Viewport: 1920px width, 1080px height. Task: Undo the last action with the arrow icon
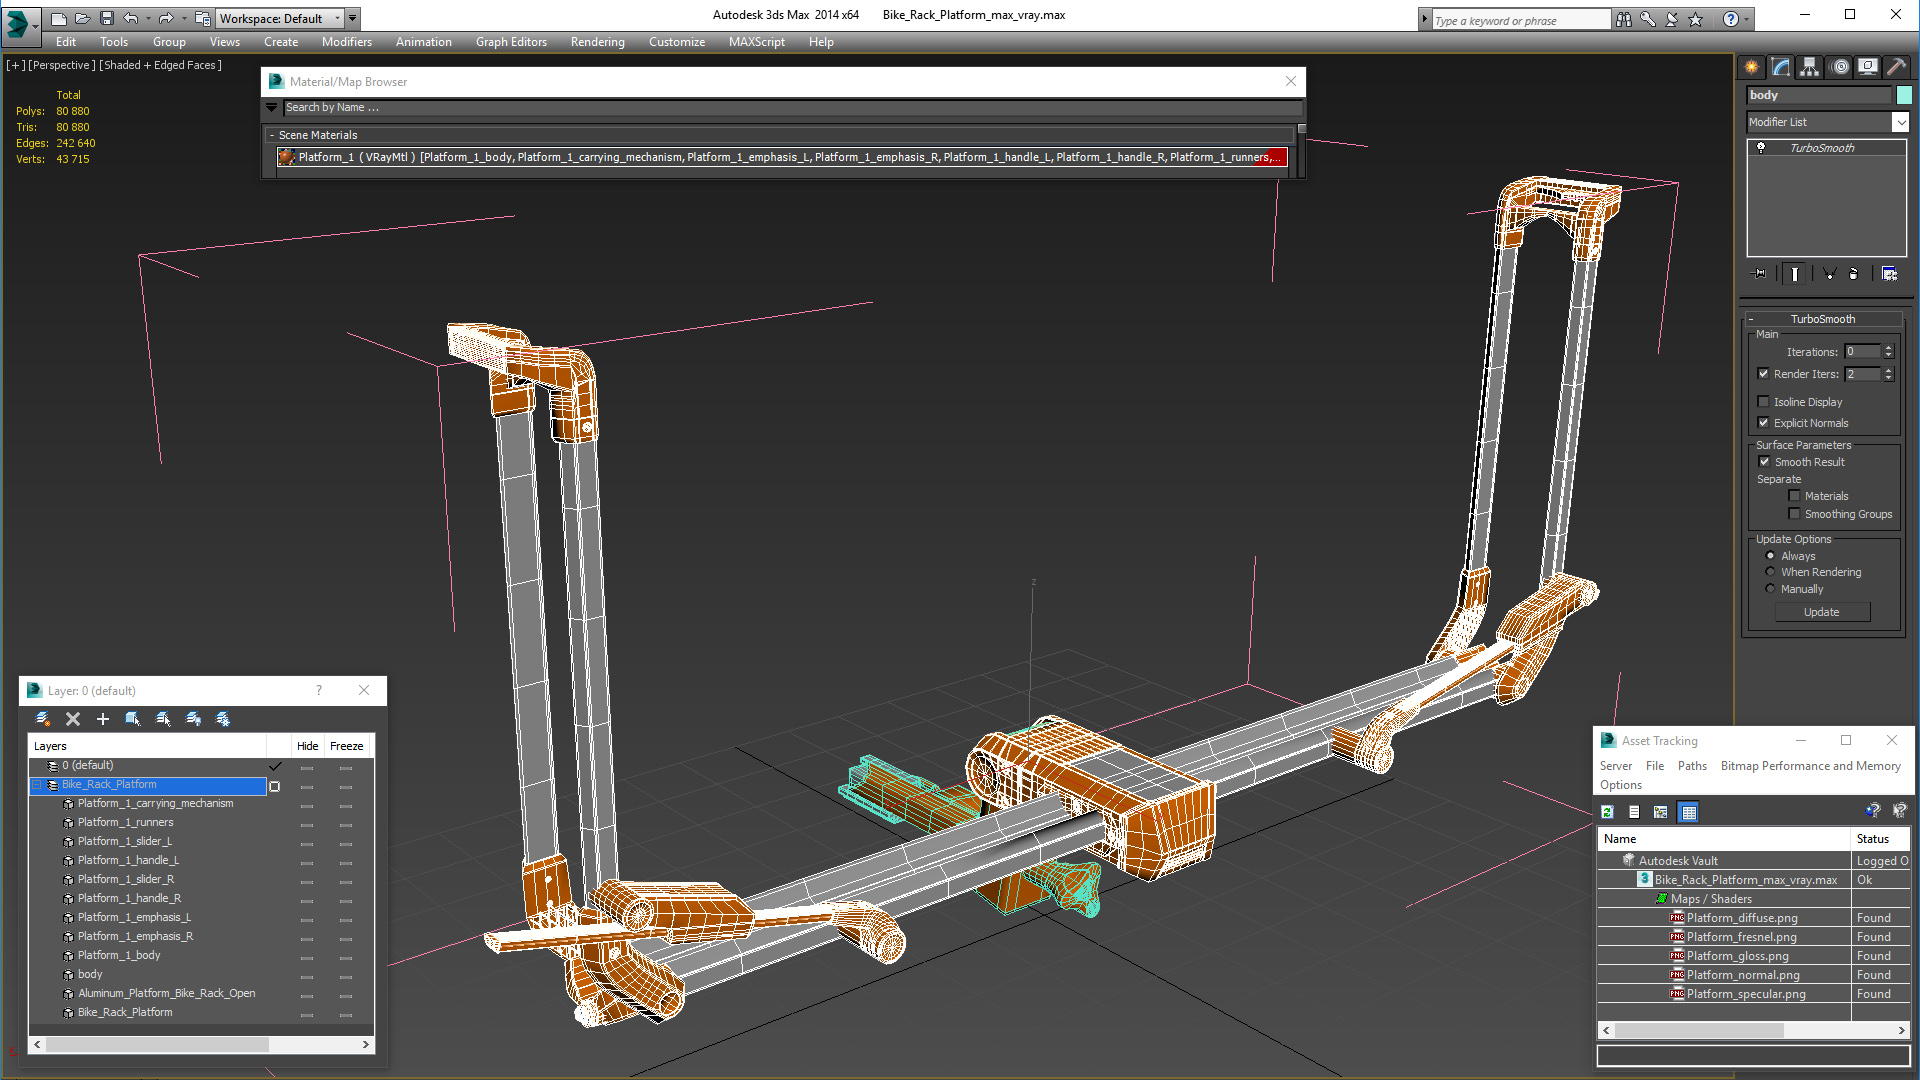130,19
